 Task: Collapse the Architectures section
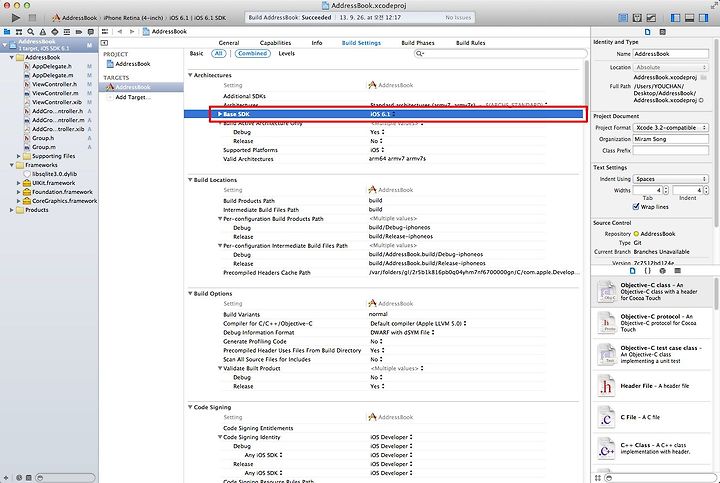(190, 75)
